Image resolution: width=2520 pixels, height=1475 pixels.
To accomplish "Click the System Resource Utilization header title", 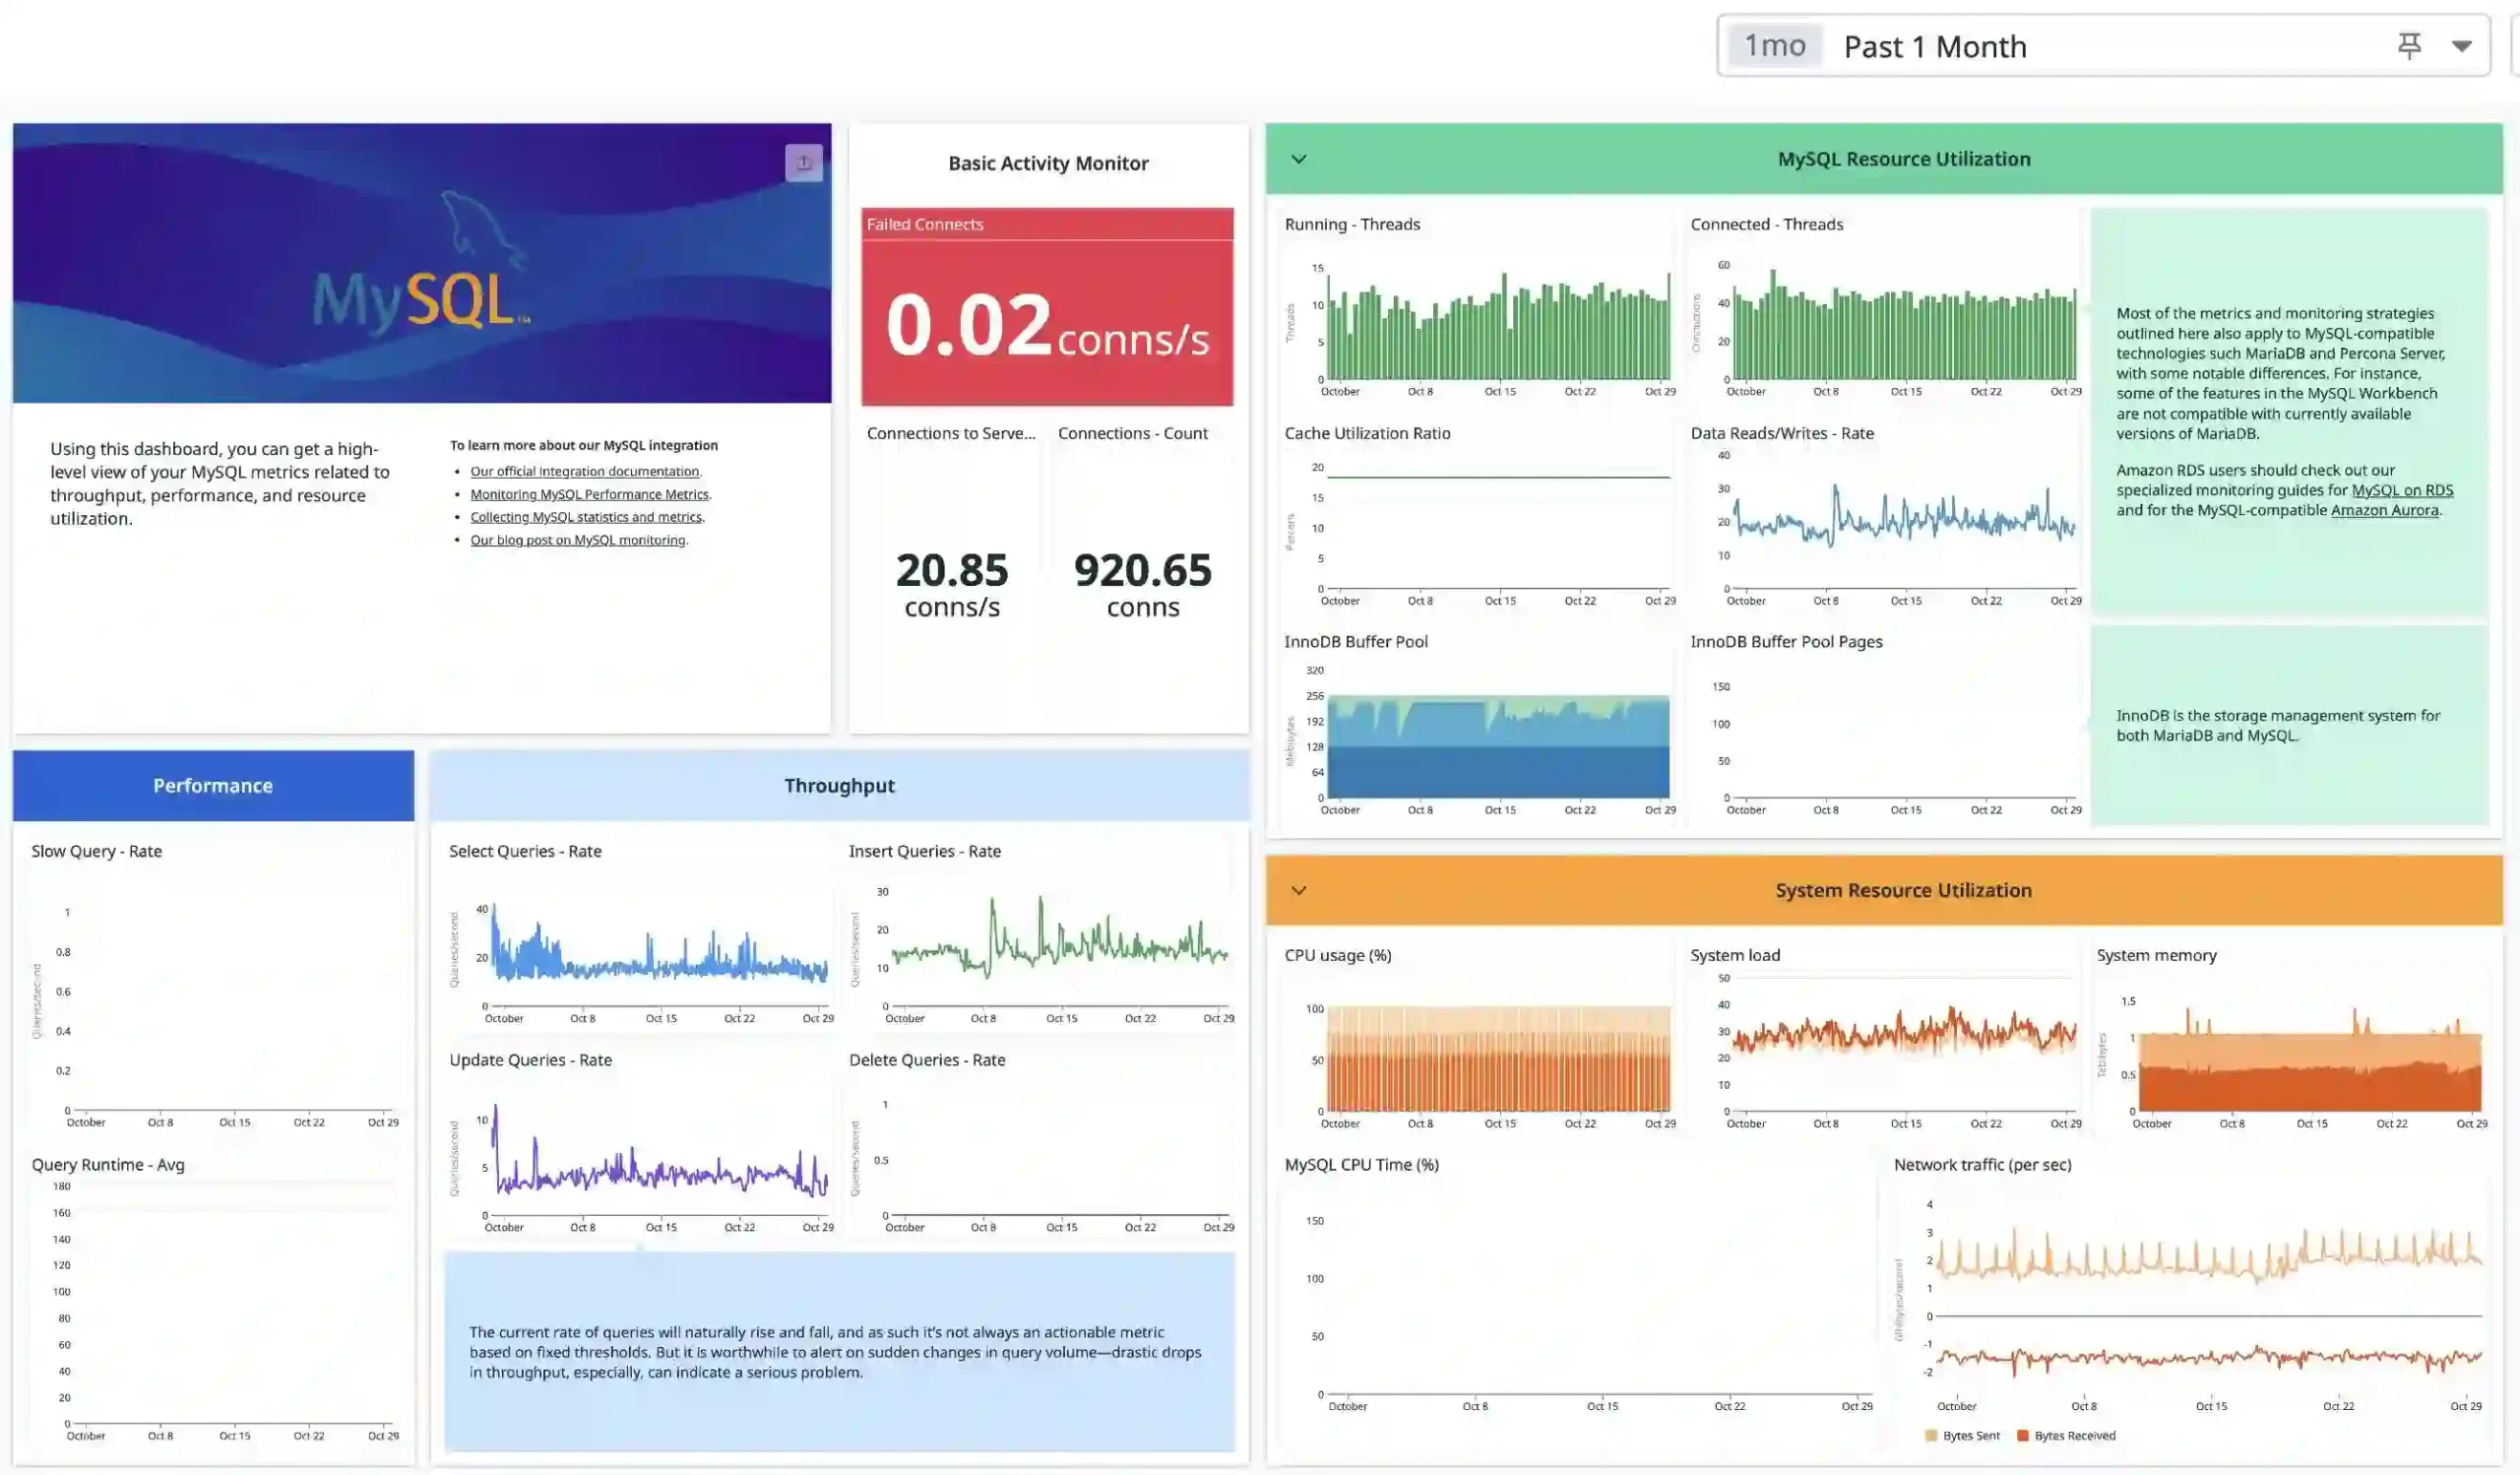I will click(1904, 890).
